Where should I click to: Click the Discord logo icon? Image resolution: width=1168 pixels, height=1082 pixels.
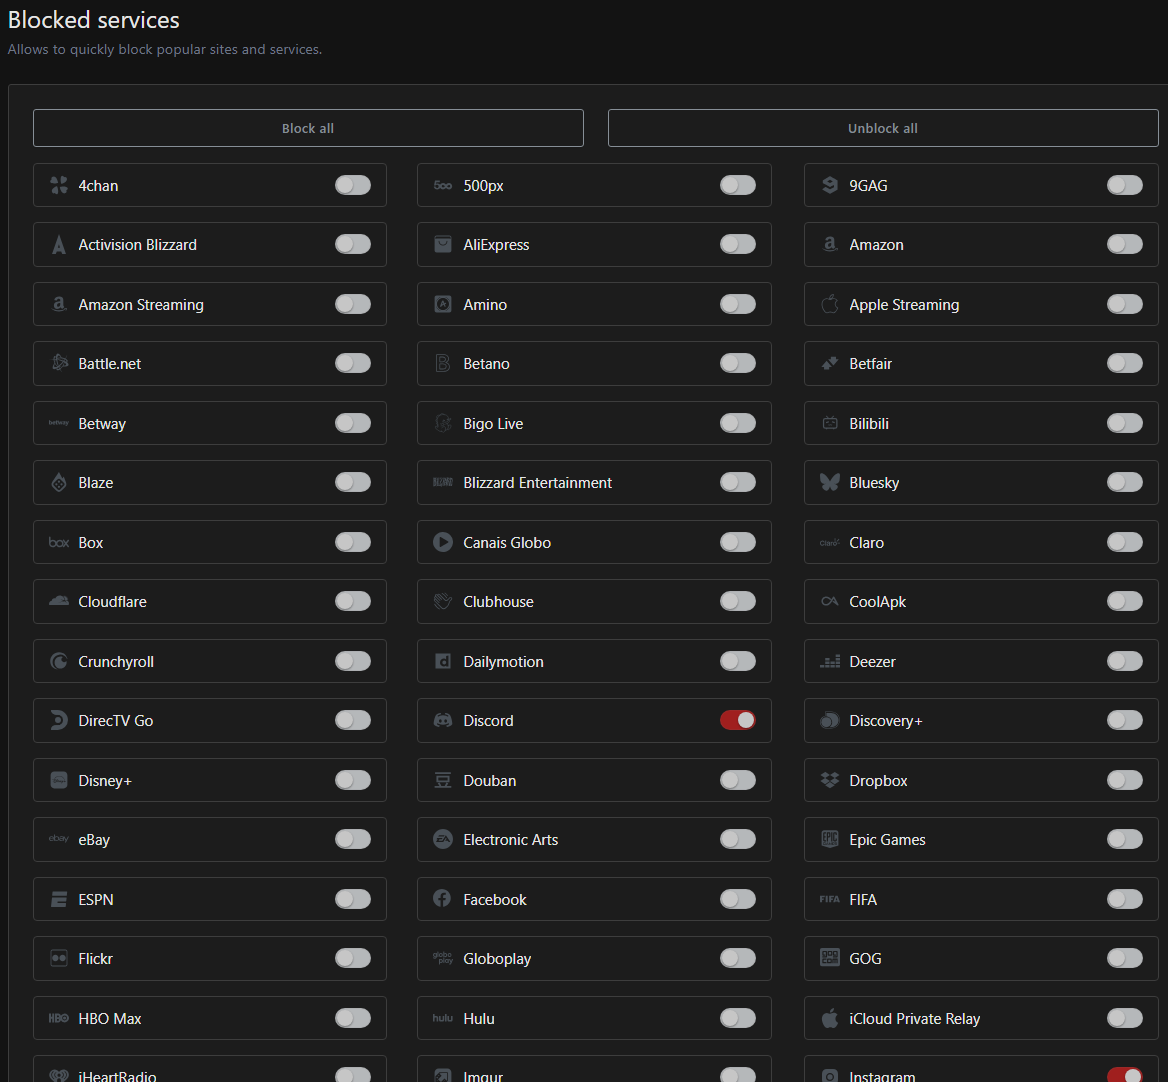(443, 721)
